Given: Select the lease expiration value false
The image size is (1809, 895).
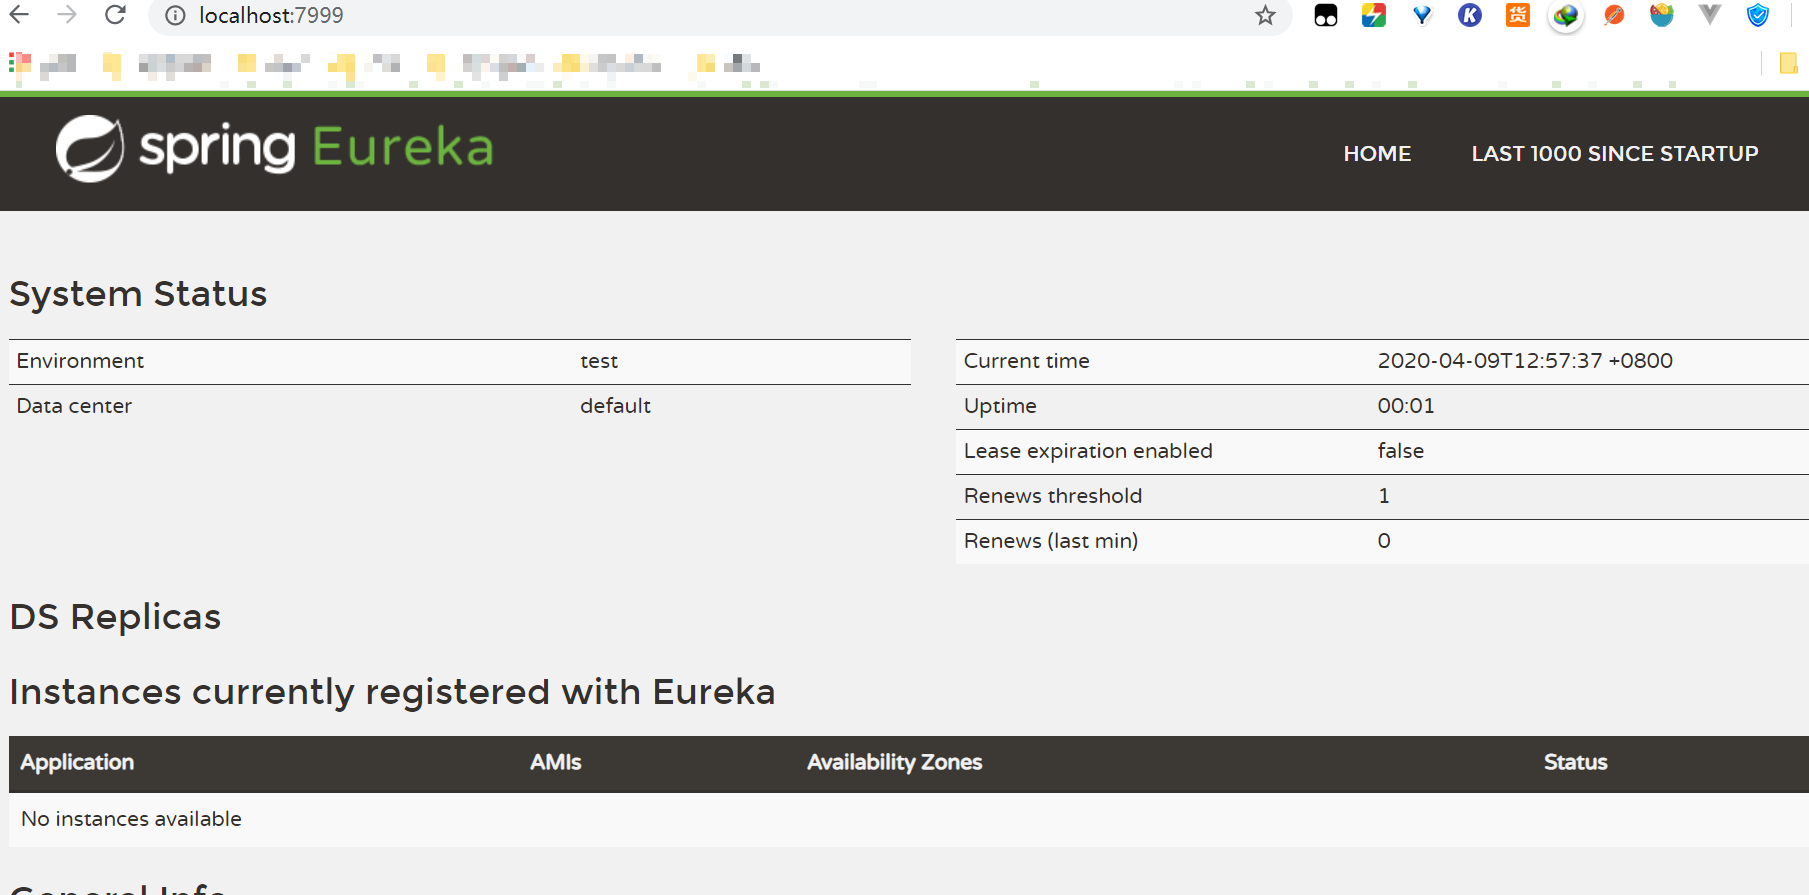Looking at the screenshot, I should pos(1400,451).
